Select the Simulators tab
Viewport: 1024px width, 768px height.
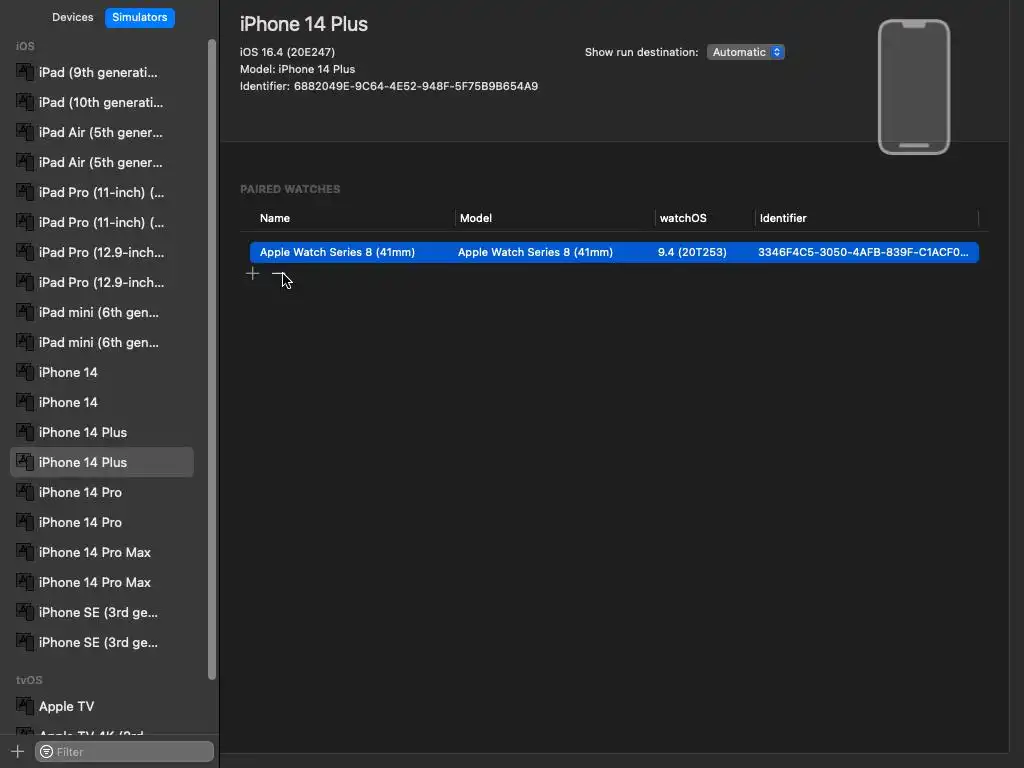pos(140,18)
